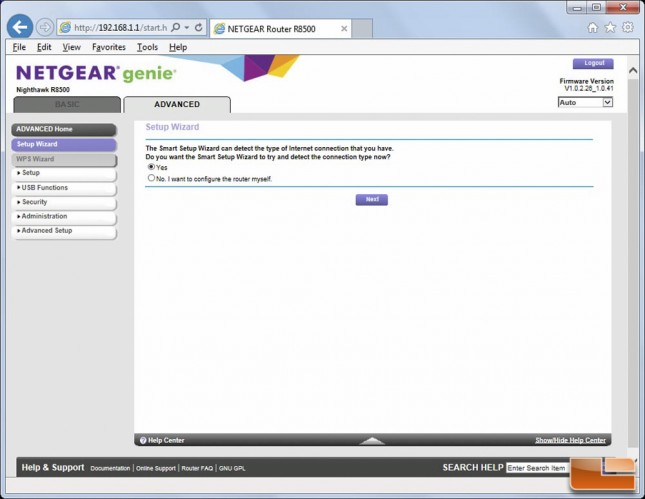Click the Enter Search Item field

538,468
